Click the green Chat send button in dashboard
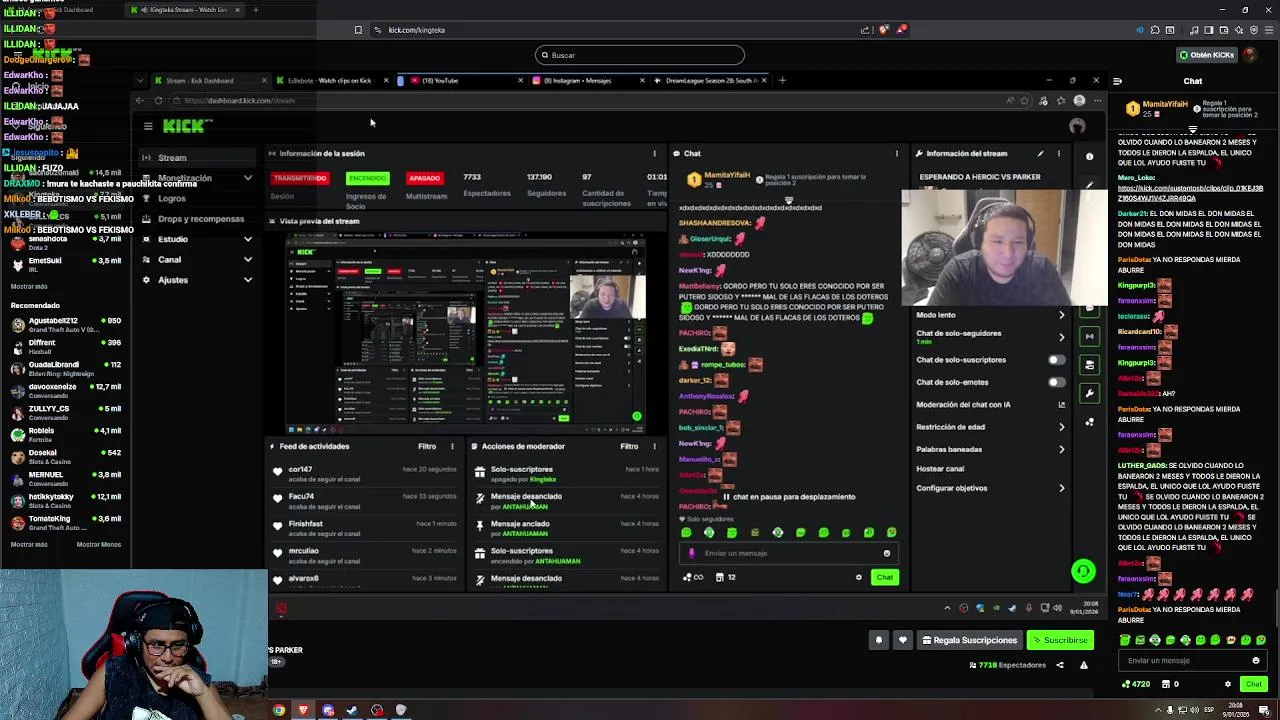 (885, 577)
